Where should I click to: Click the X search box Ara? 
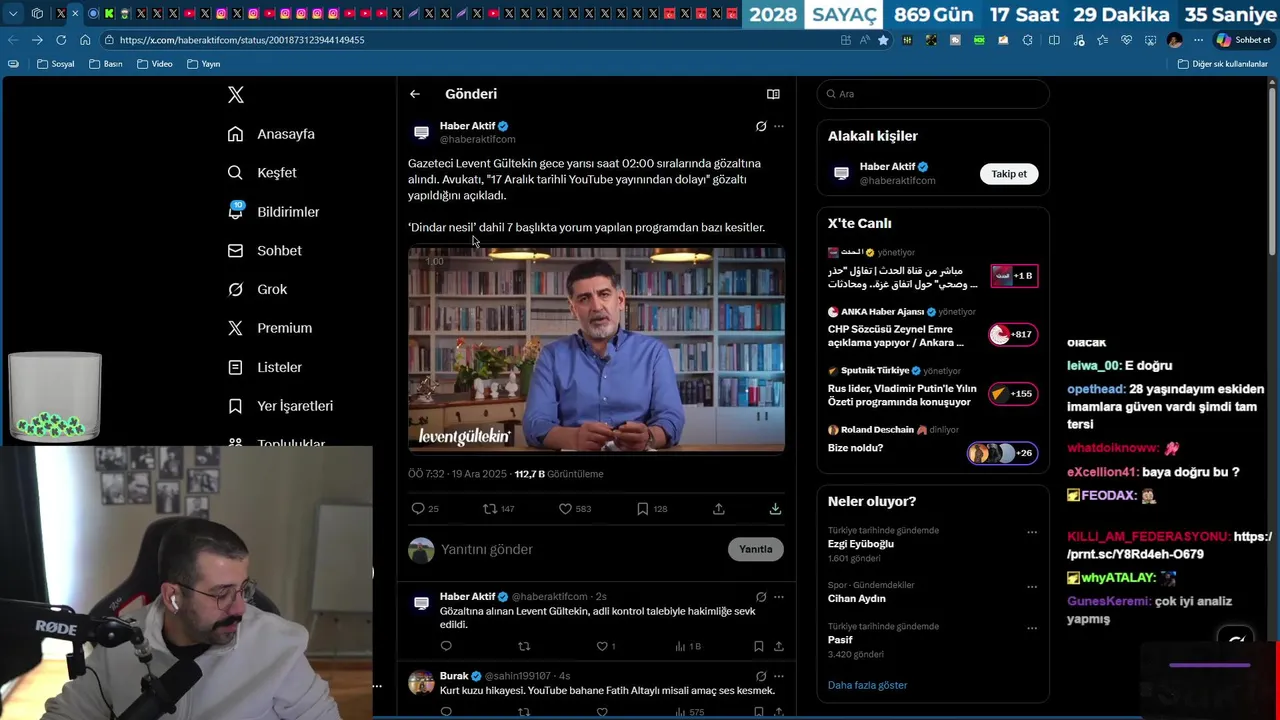pos(933,94)
